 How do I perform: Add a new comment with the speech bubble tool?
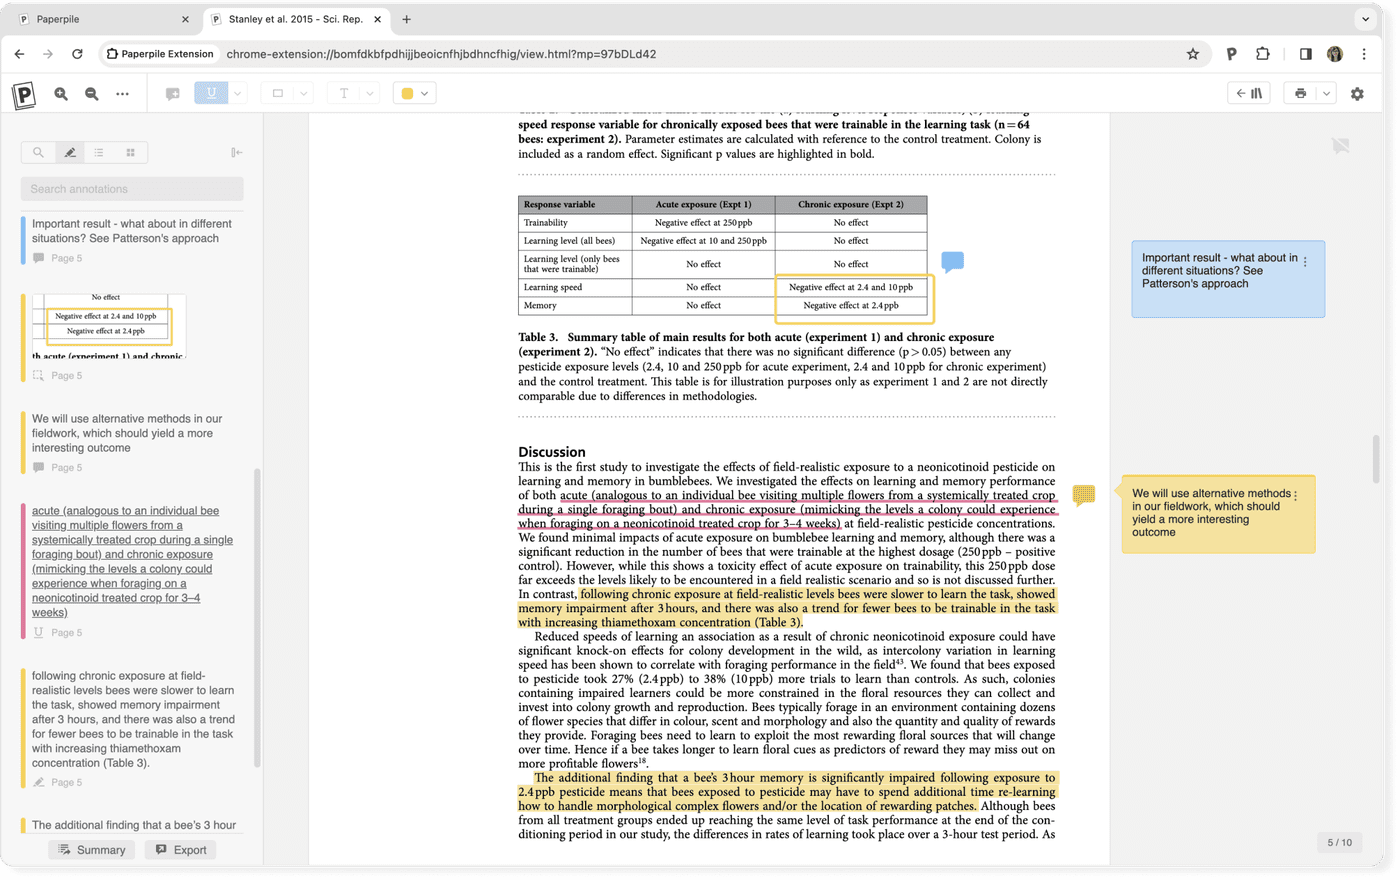click(x=172, y=92)
